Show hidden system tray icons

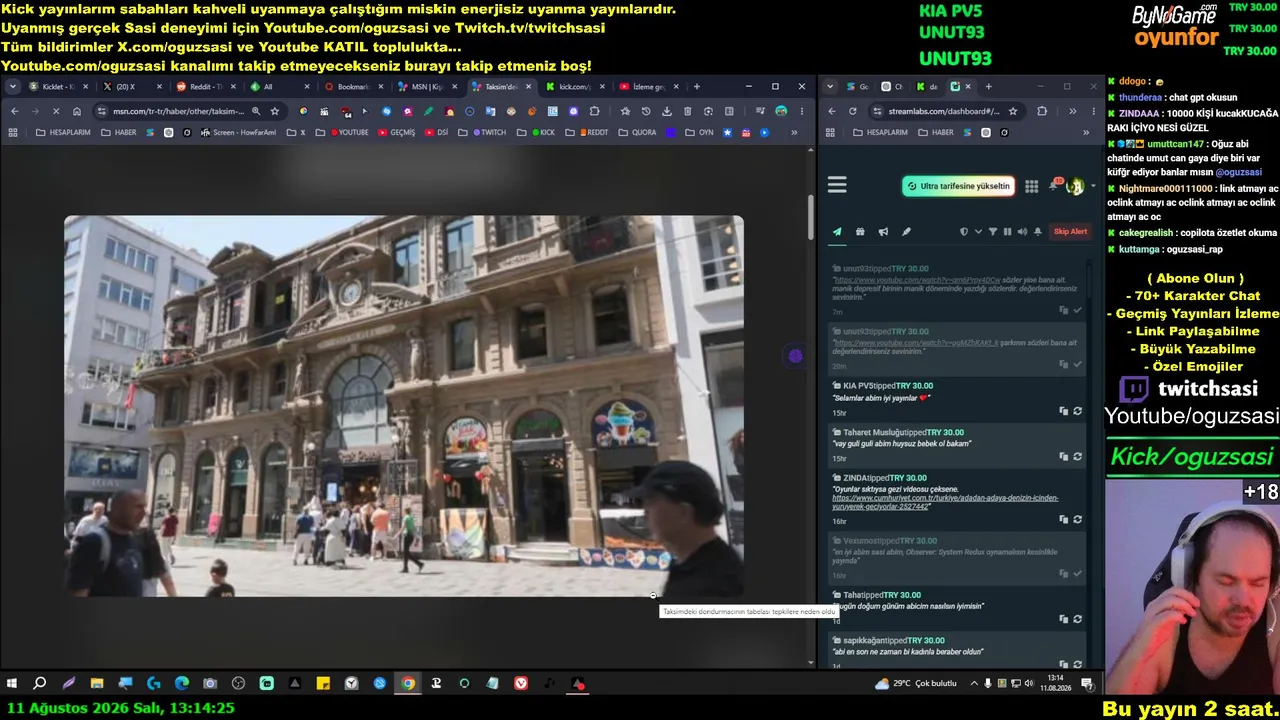(975, 684)
